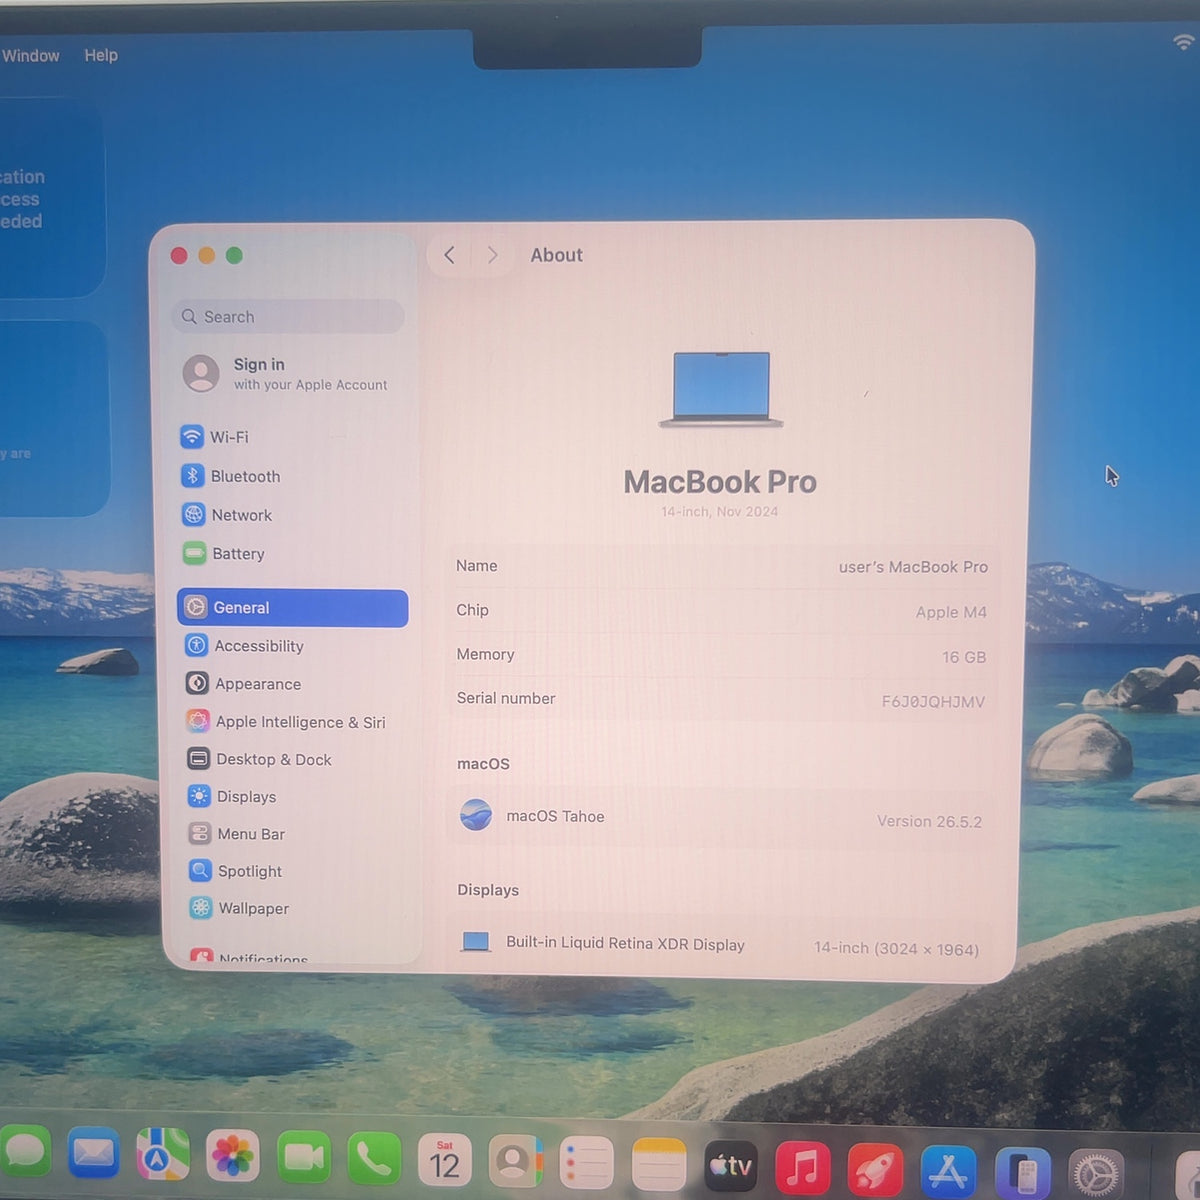1200x1200 pixels.
Task: Click the chip value "Apple M4"
Action: 951,612
